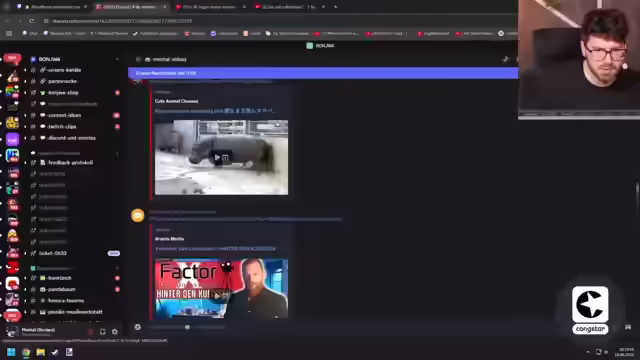Screen dimensions: 640x360
Task: Toggle the headphones deafen button
Action: point(102,332)
